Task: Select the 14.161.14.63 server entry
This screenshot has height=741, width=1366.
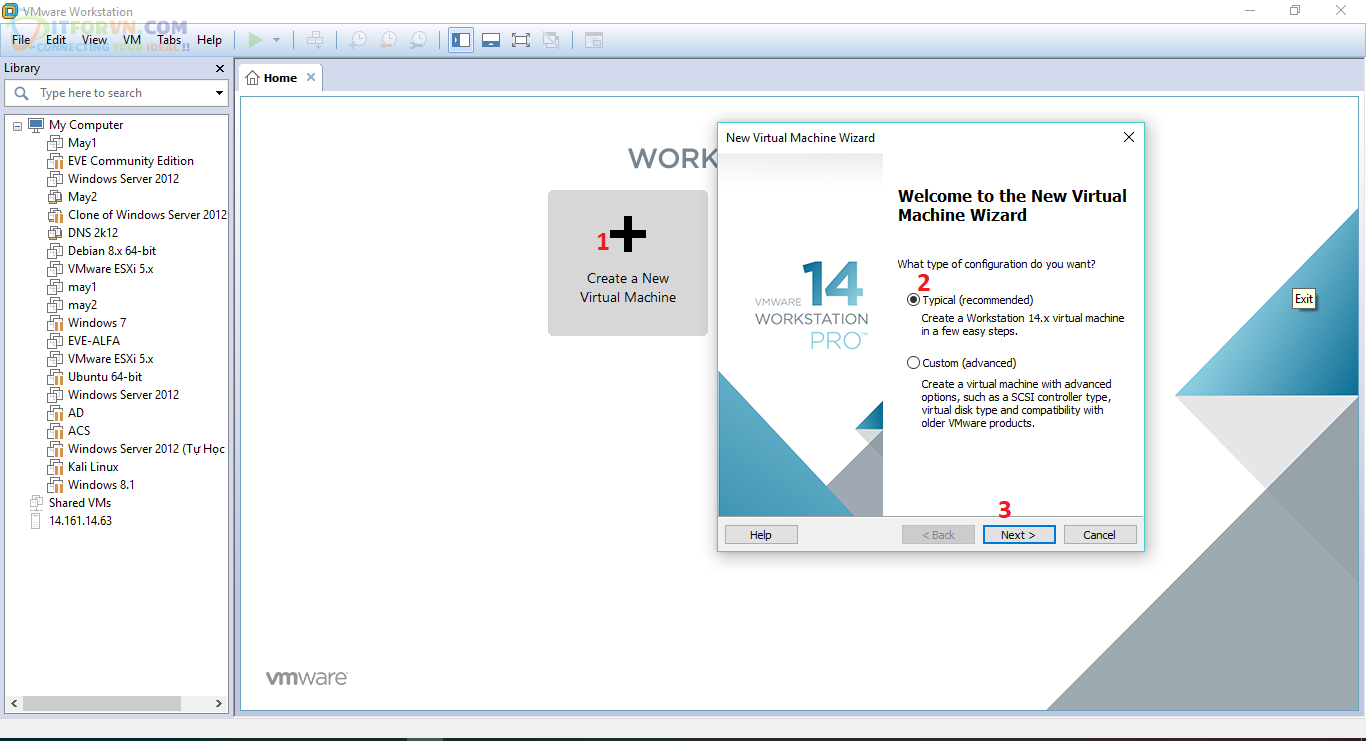Action: [x=81, y=521]
